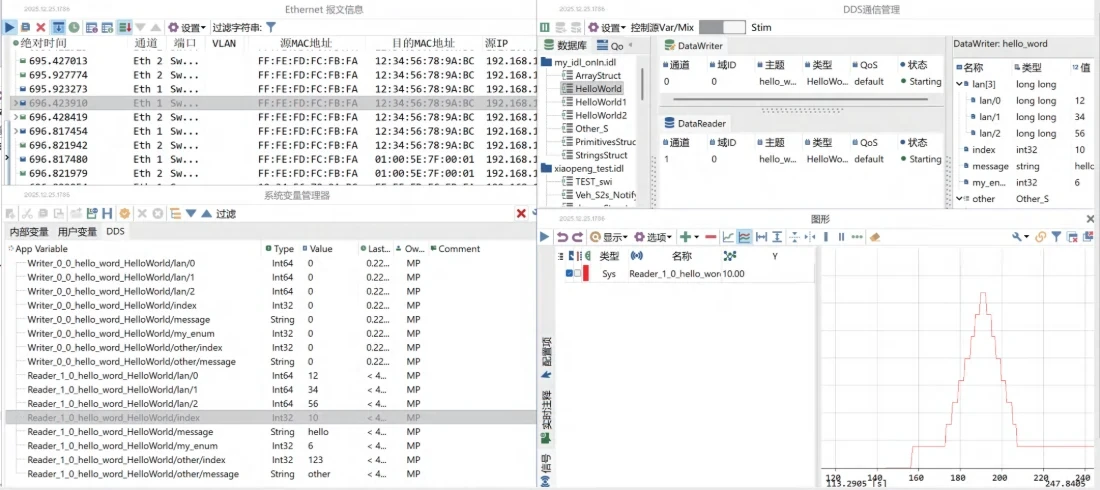Close the 图形 panel with X
This screenshot has height=490, width=1100.
(1090, 219)
